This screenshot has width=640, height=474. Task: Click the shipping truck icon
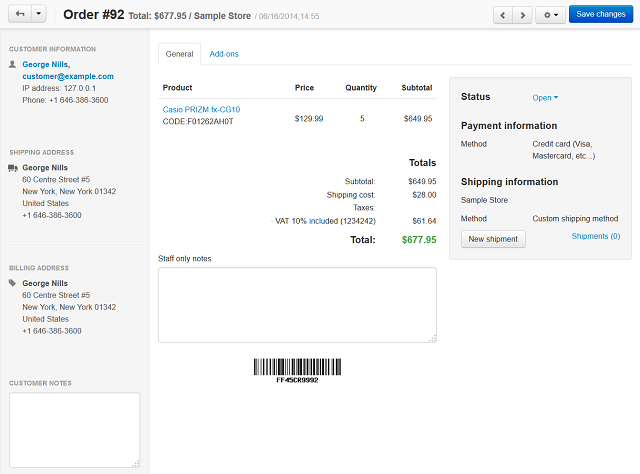(x=13, y=168)
